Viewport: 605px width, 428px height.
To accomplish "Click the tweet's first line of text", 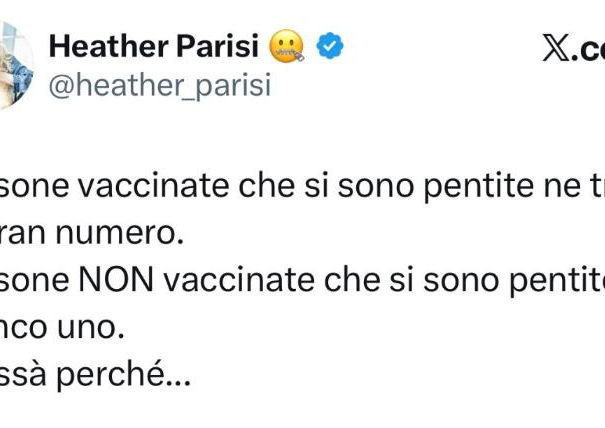I will coord(302,171).
